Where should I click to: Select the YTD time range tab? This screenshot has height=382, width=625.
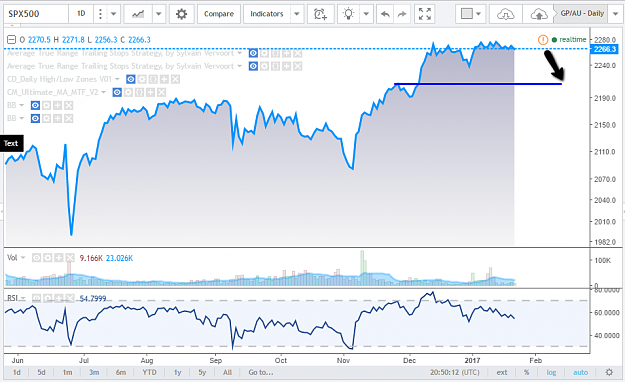click(149, 372)
